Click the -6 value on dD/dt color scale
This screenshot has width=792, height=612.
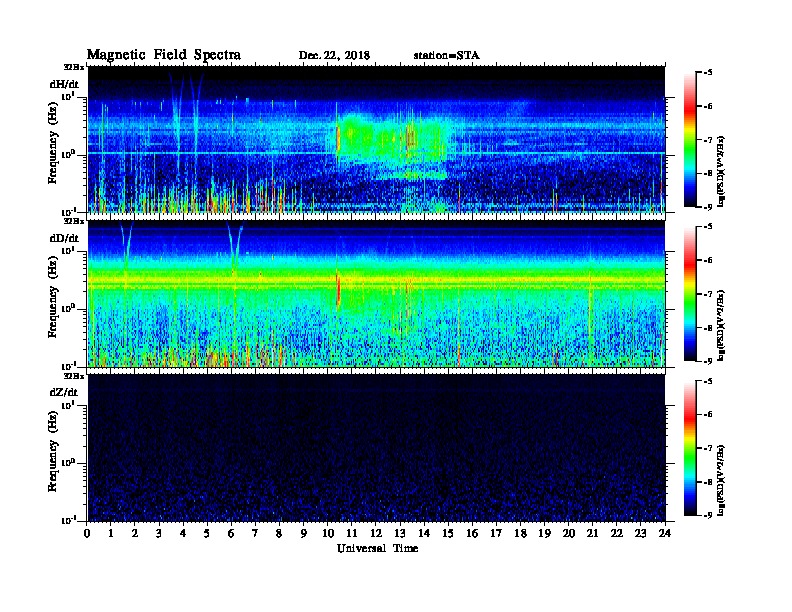click(x=708, y=260)
